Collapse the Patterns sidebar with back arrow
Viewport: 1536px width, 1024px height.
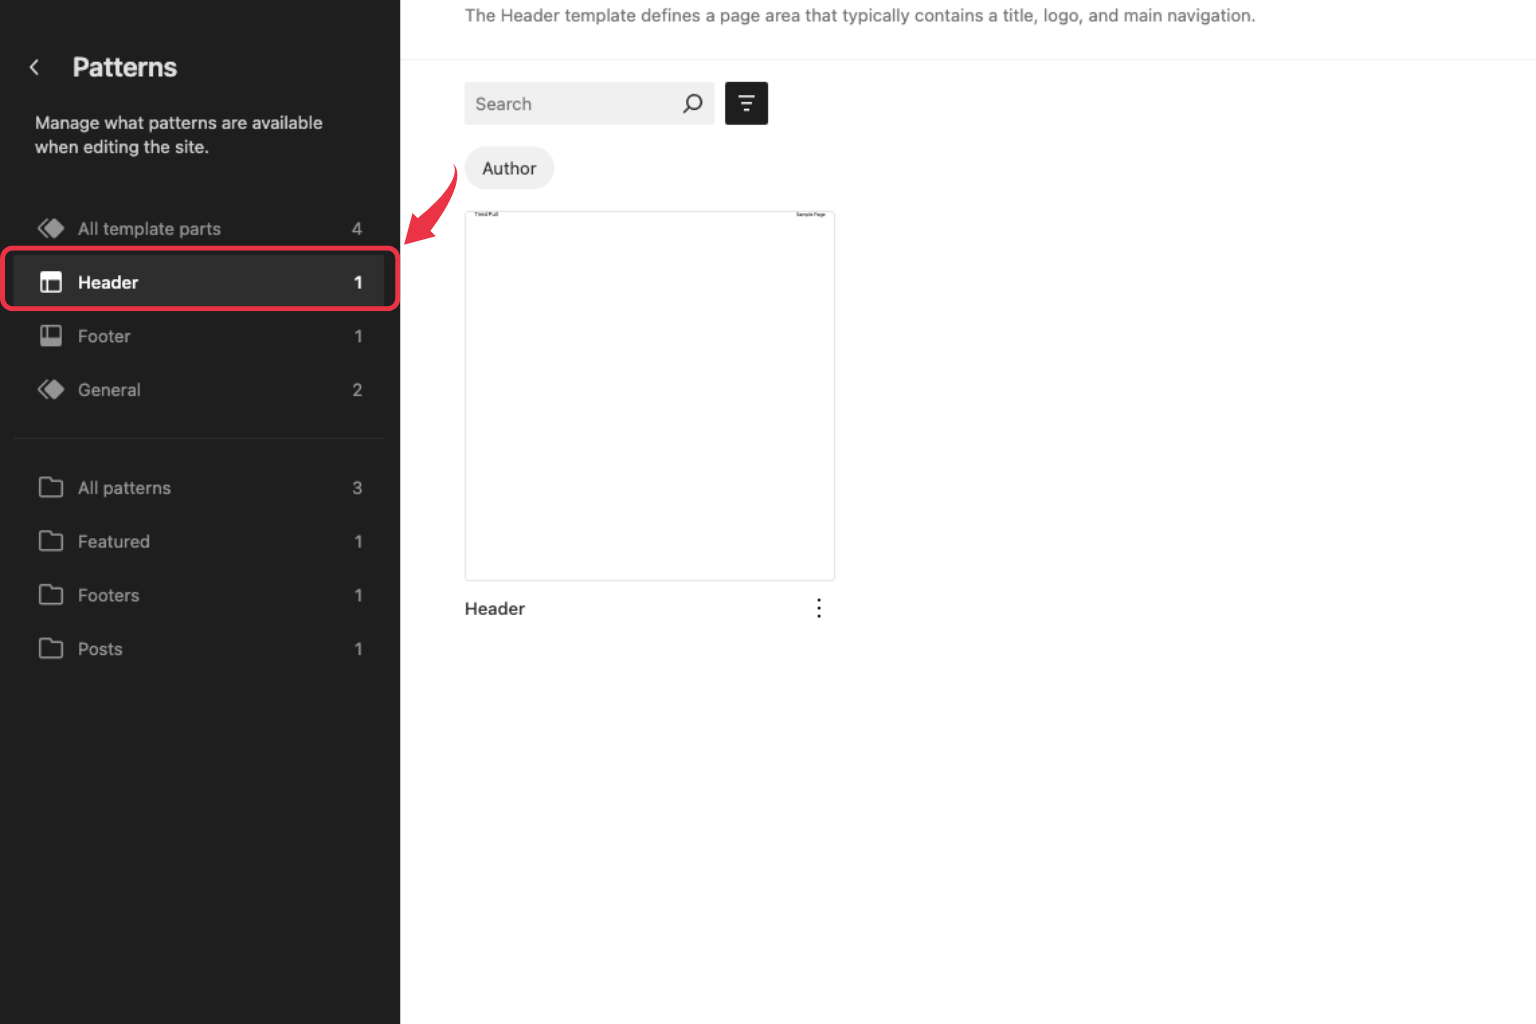(x=34, y=67)
